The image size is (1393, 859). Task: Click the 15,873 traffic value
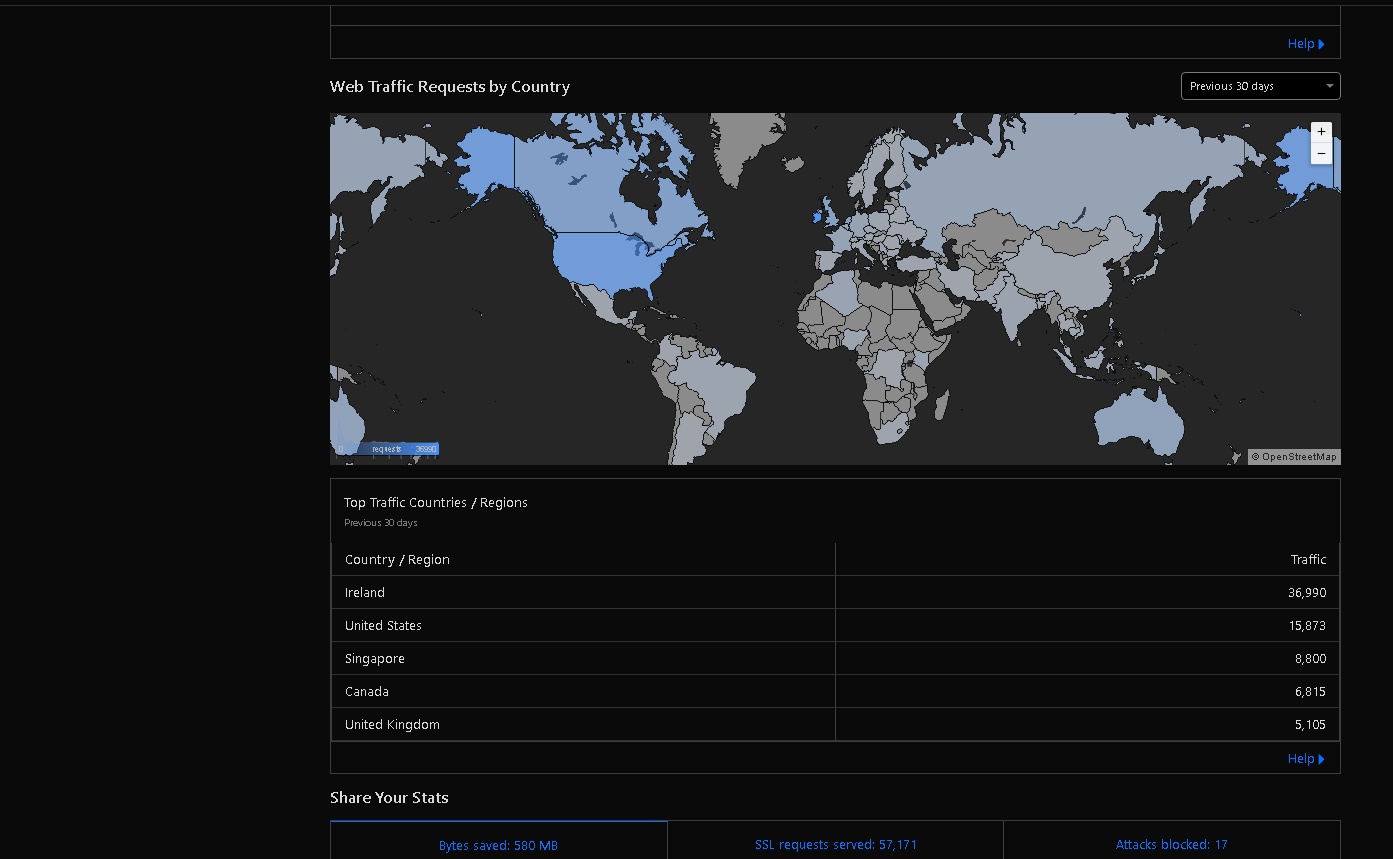1307,626
